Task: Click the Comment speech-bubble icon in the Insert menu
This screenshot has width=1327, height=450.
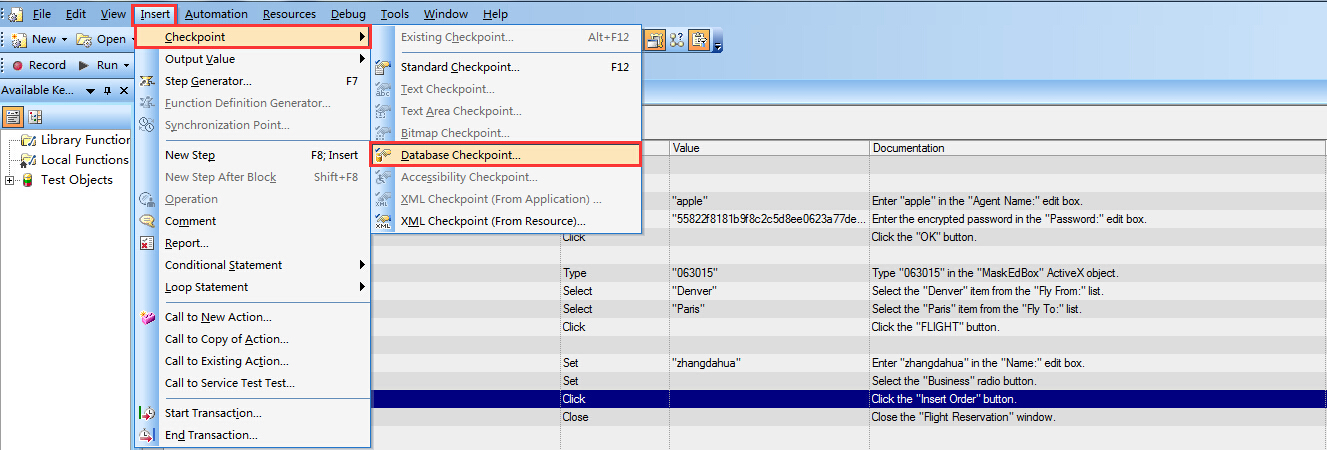Action: 147,221
